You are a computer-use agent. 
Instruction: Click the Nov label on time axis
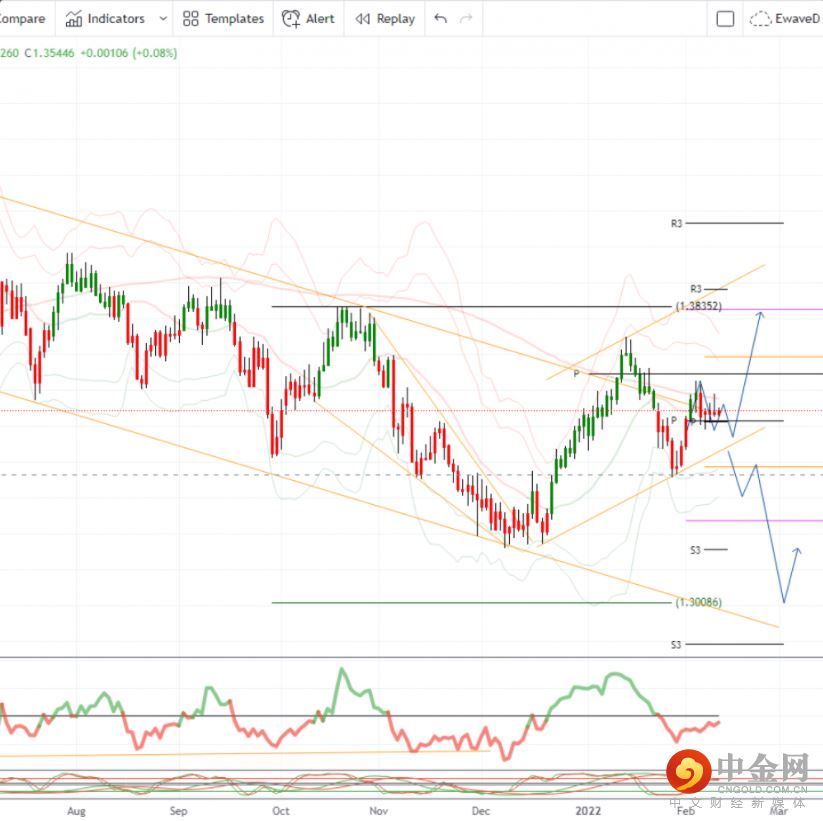[378, 811]
